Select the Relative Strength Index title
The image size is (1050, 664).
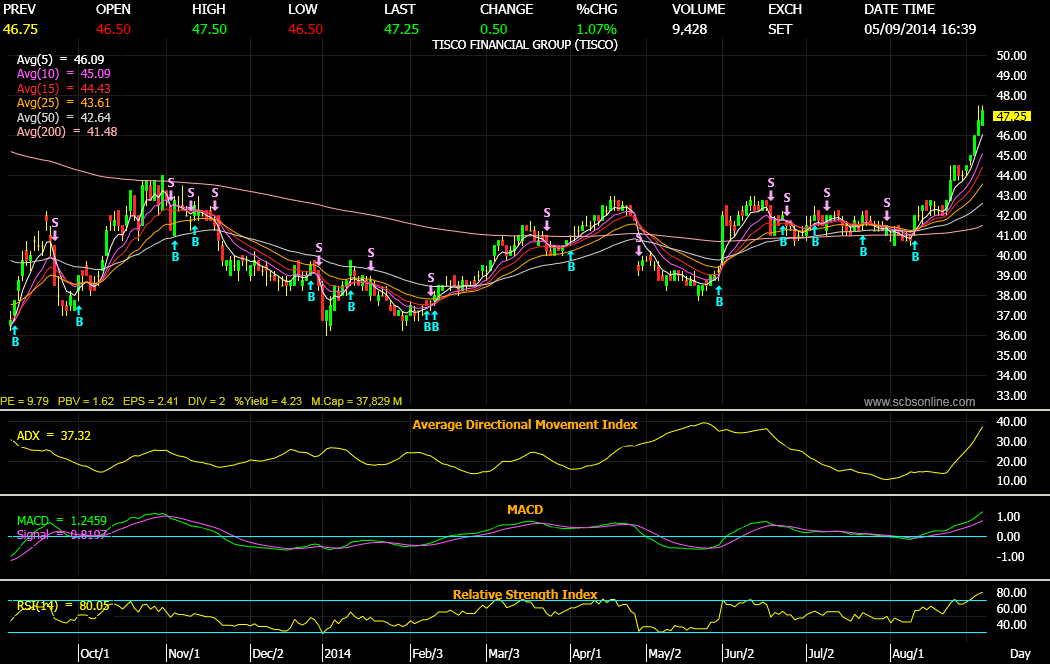[525, 594]
